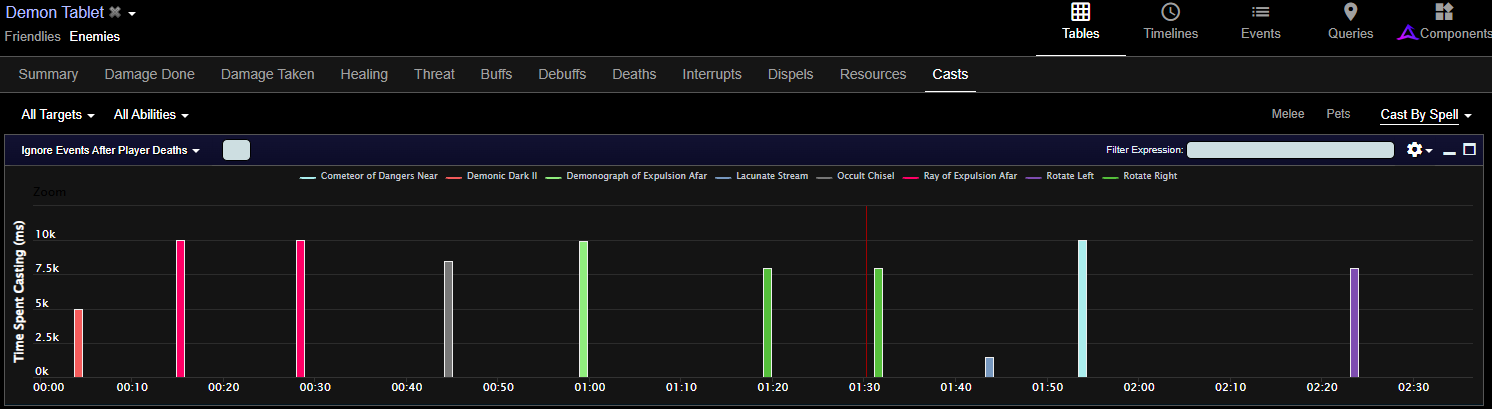
Task: Open the Resources tab
Action: [x=873, y=74]
